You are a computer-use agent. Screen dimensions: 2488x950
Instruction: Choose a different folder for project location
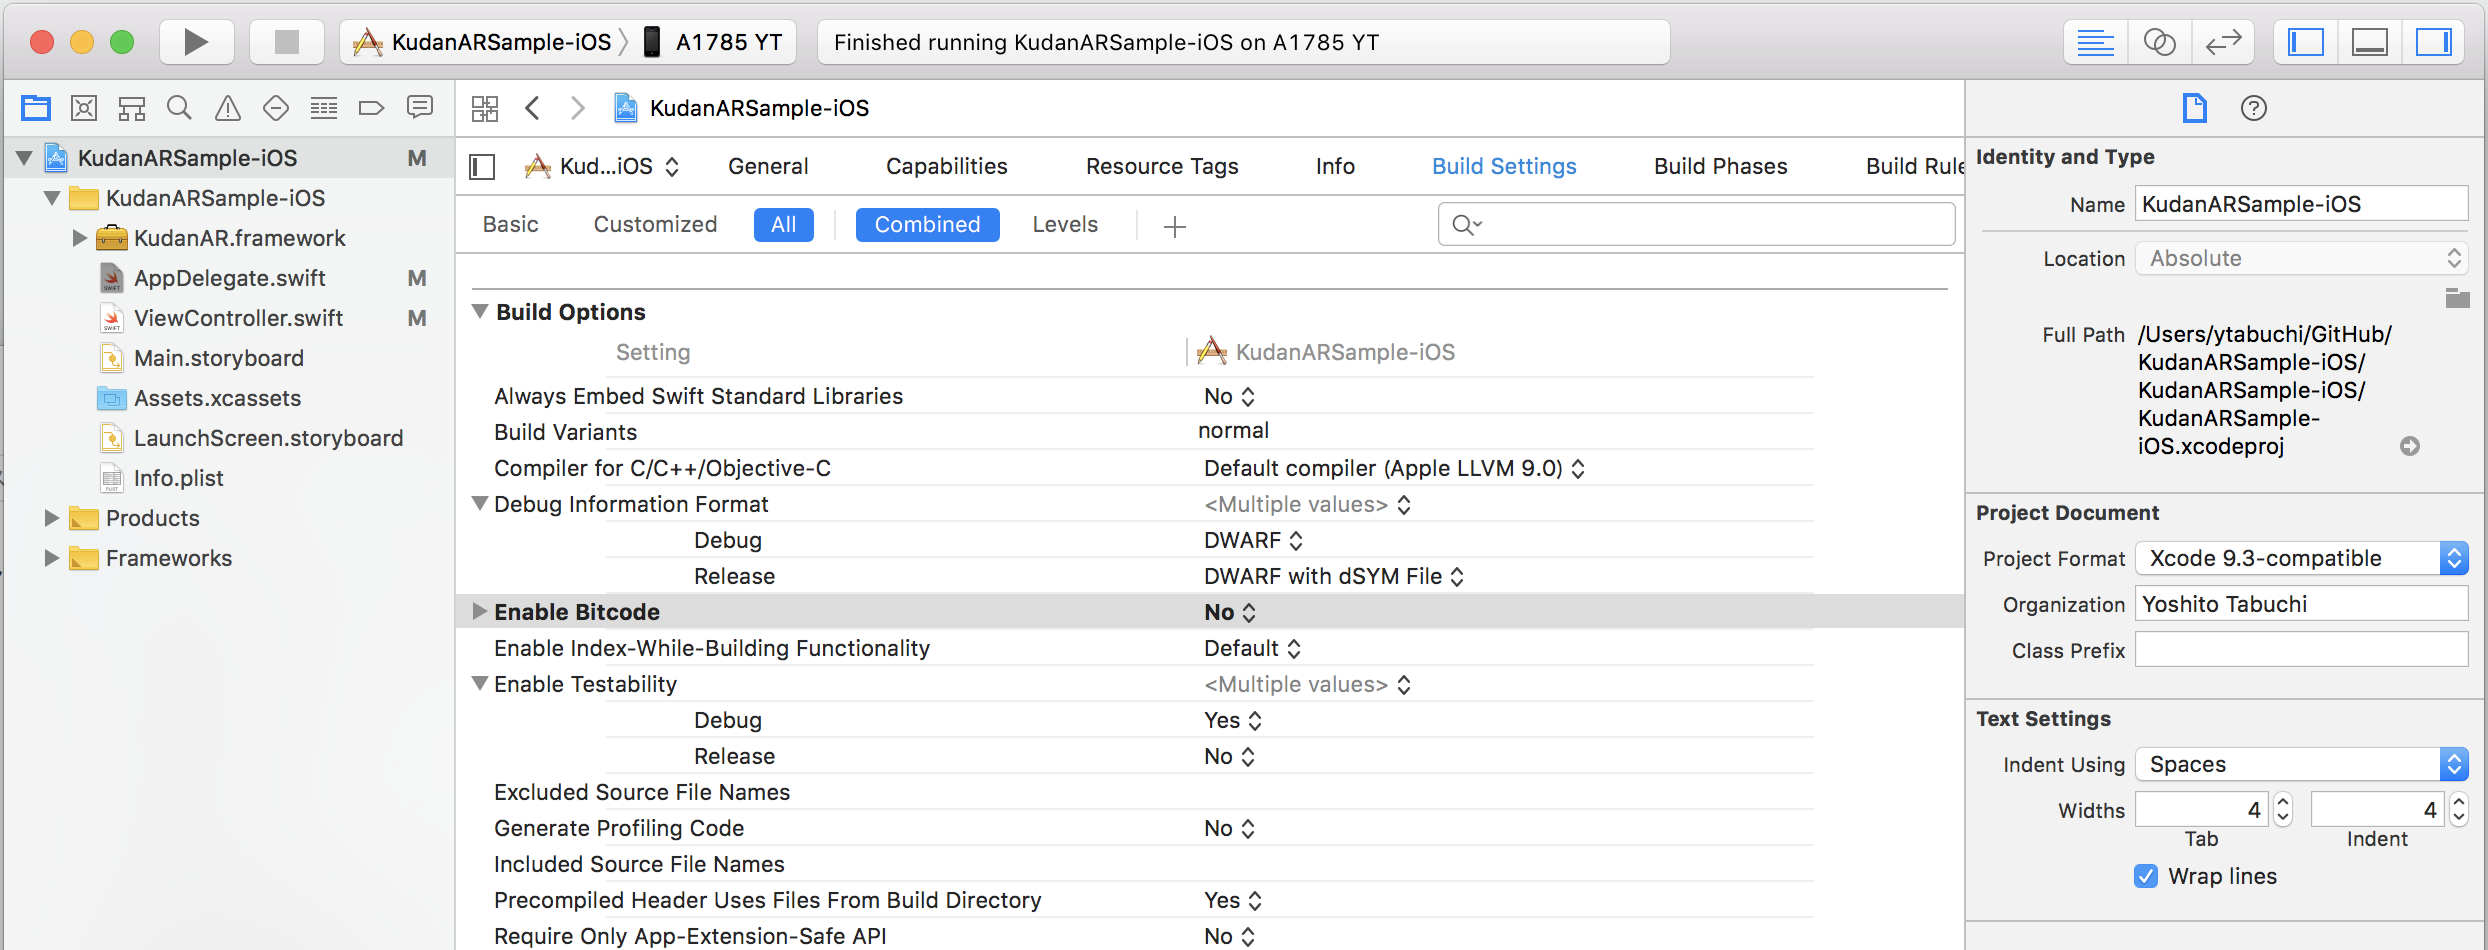point(2457,298)
